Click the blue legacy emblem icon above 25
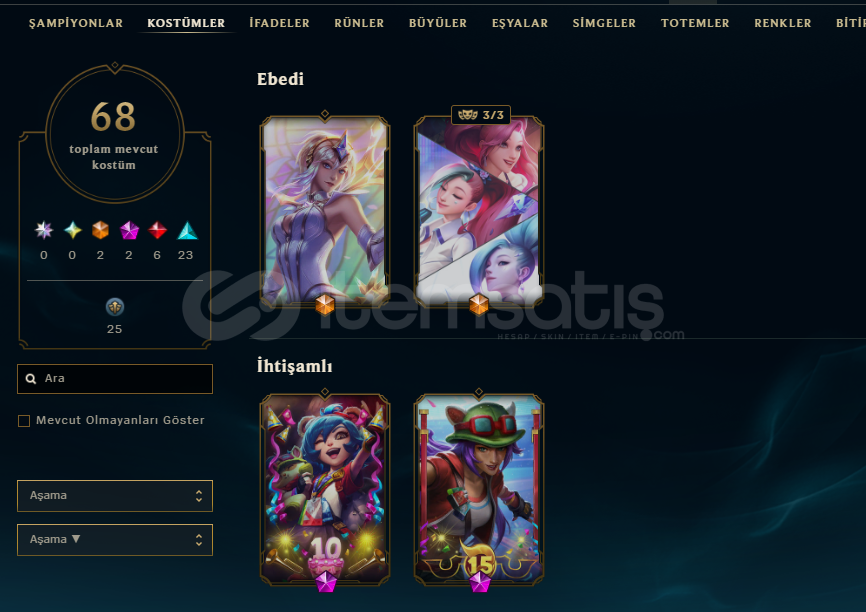Screen dimensions: 866x612 (114, 307)
